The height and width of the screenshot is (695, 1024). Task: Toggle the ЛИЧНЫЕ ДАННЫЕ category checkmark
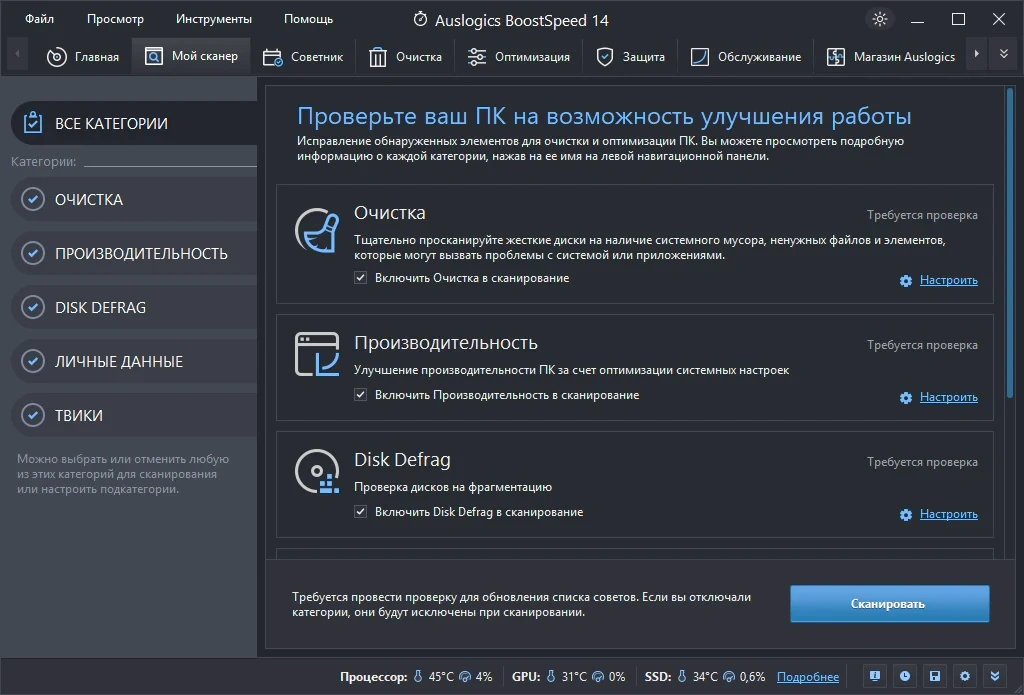click(x=33, y=361)
